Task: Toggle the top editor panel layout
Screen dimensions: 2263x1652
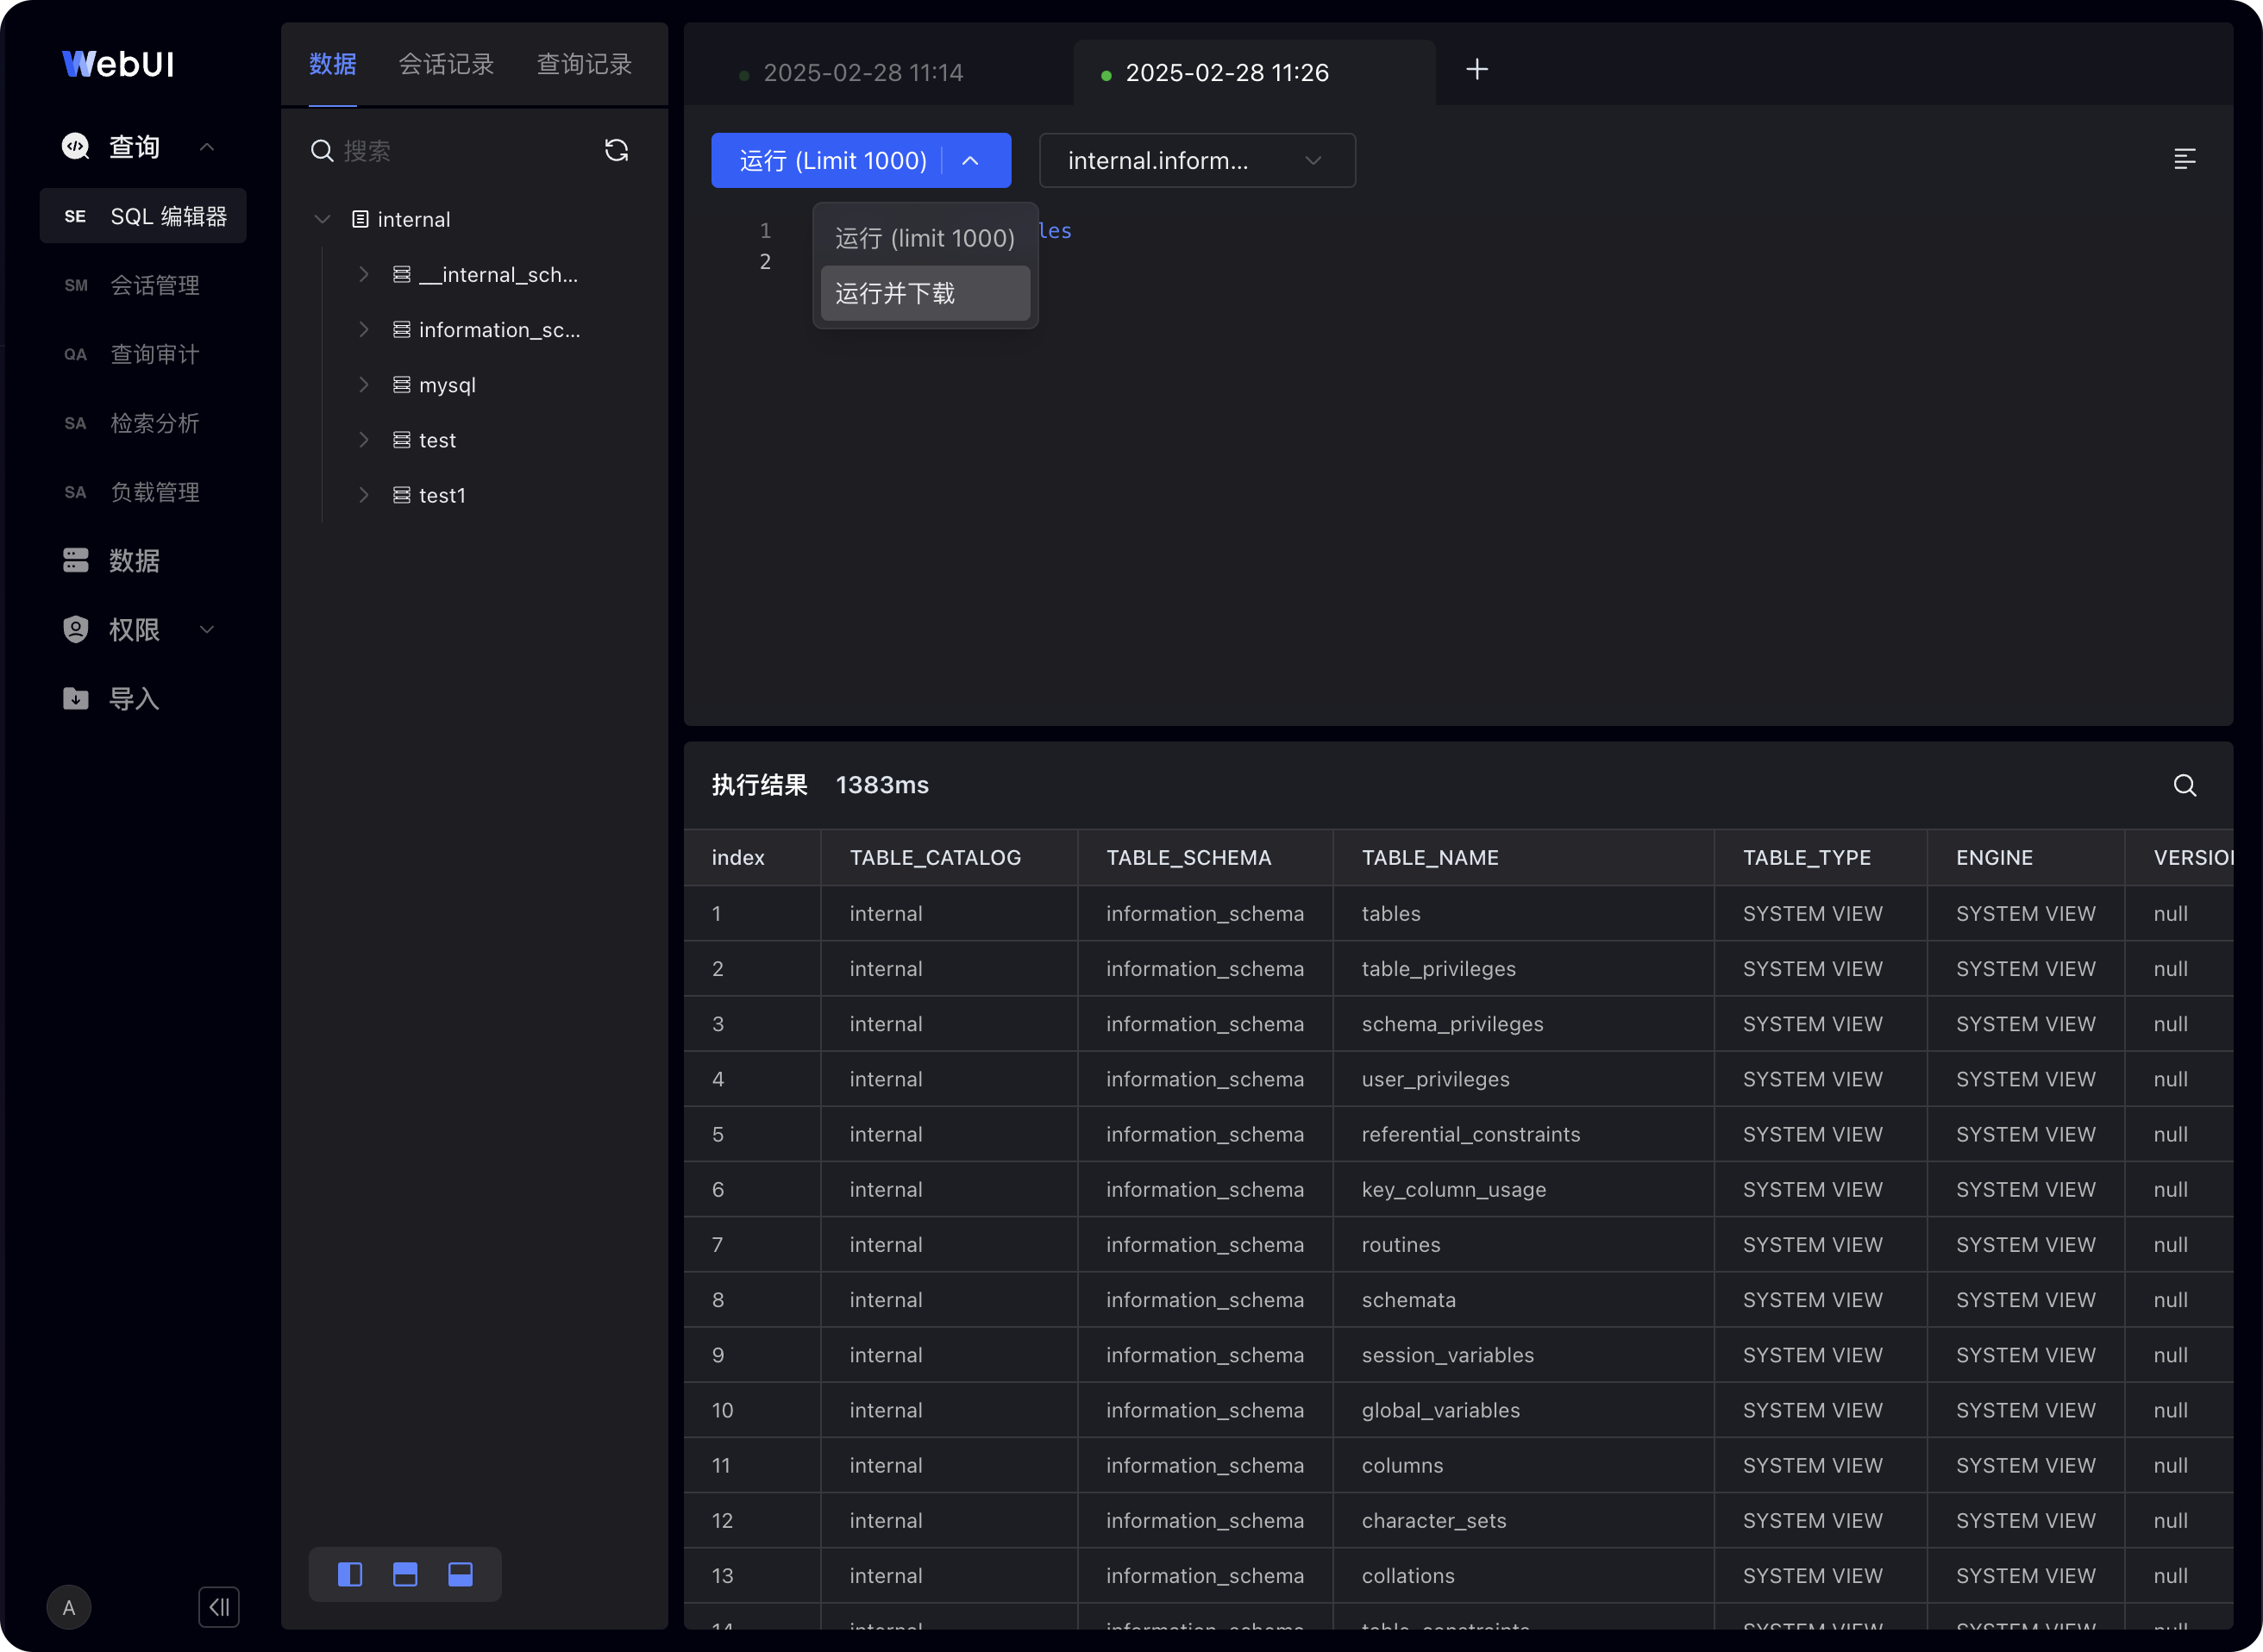Action: click(x=405, y=1574)
